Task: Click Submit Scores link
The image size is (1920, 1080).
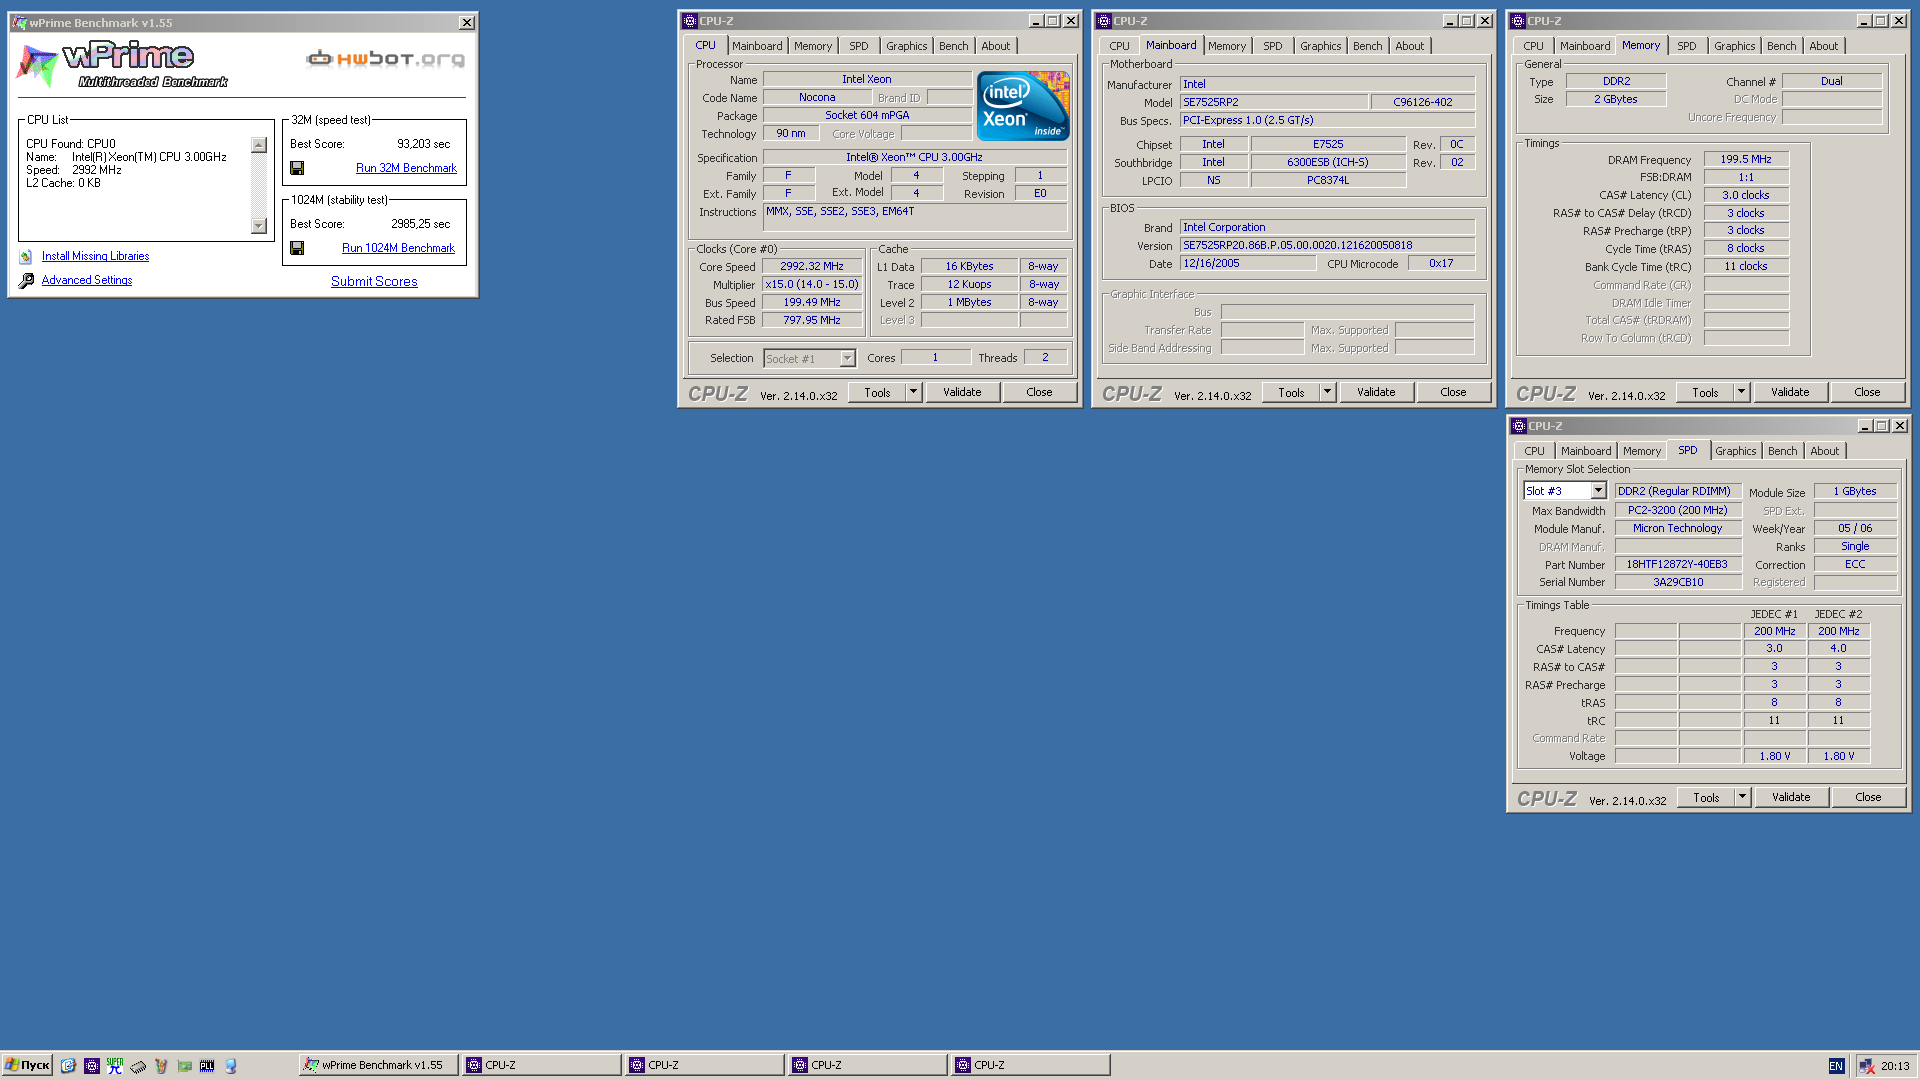Action: (374, 282)
